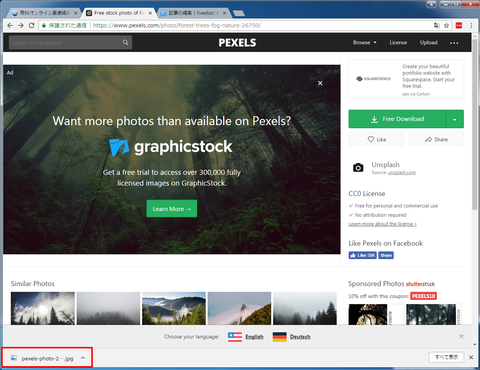Screen dimensions: 480x370
Task: Click the Squarespace logo in the ad
Action: 373,79
